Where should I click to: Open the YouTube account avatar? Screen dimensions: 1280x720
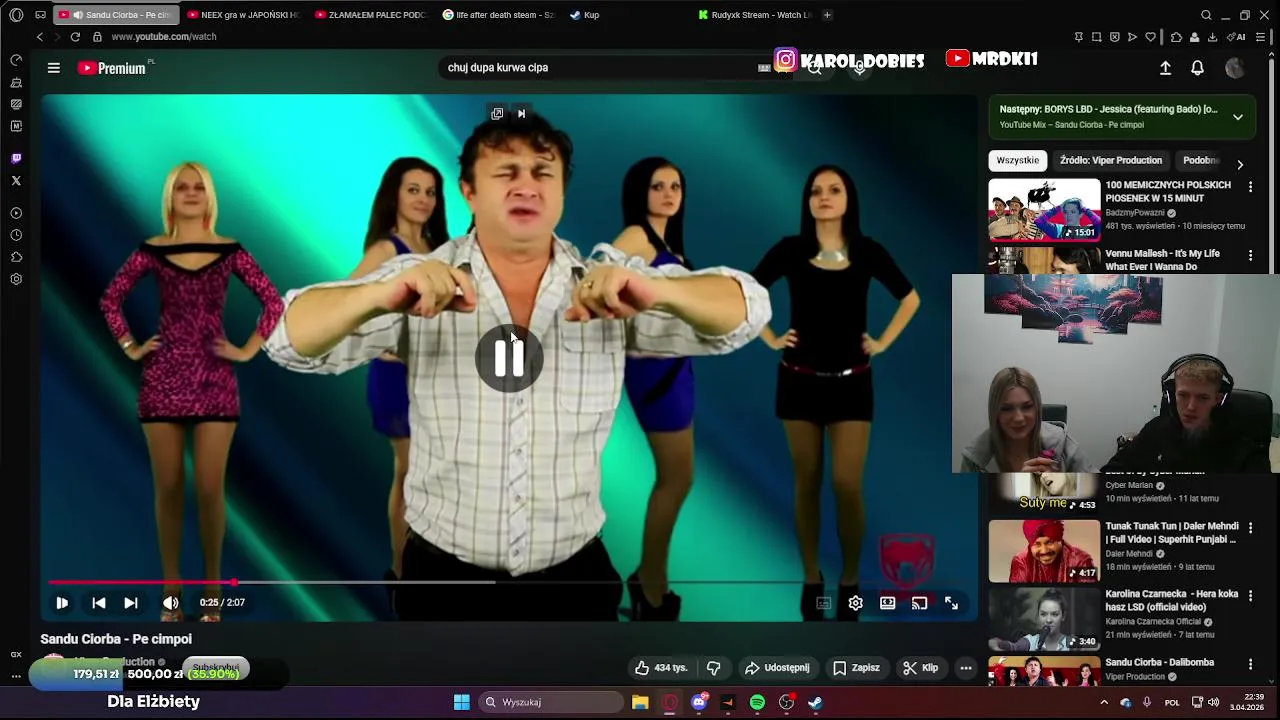pos(1235,68)
